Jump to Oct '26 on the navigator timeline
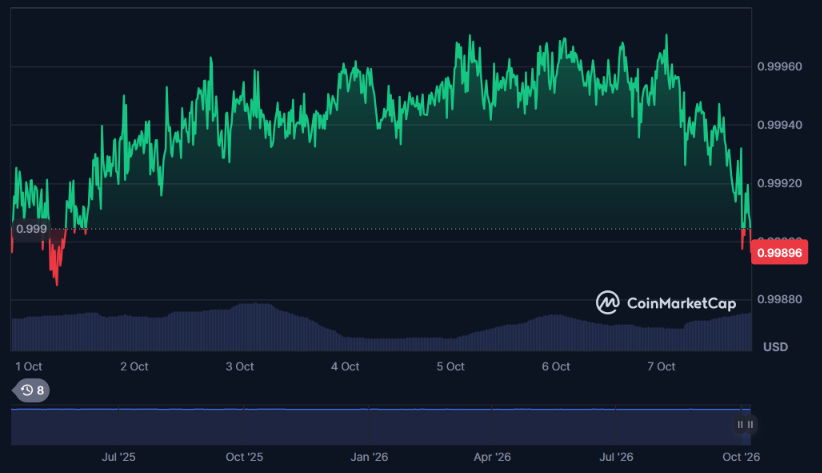Screen dimensions: 822x473 pos(741,457)
